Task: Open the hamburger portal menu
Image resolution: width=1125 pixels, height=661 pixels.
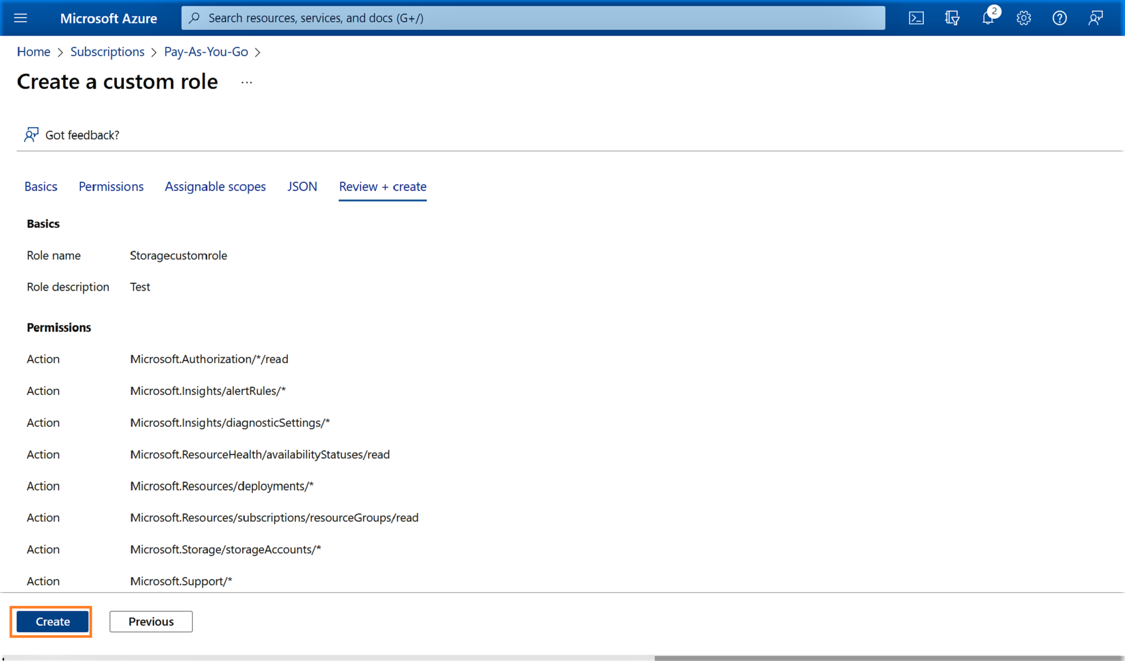Action: [x=20, y=18]
